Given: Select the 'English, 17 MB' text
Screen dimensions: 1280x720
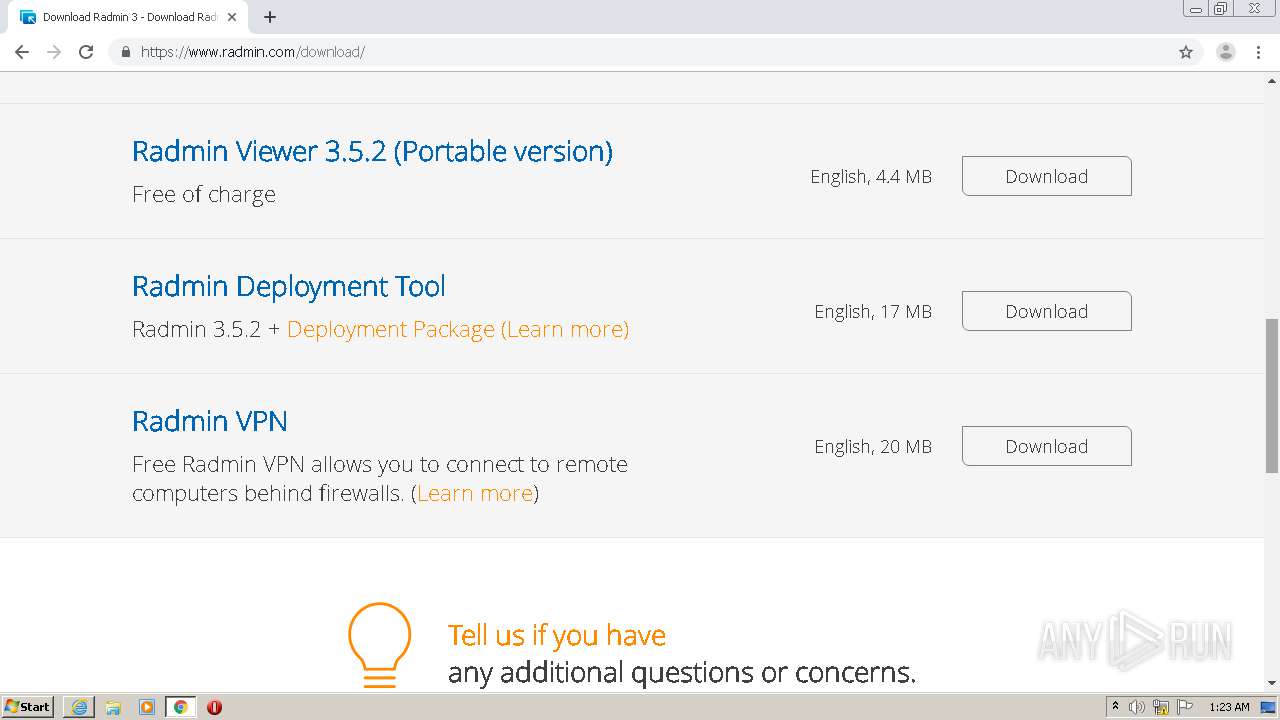Looking at the screenshot, I should coord(873,312).
